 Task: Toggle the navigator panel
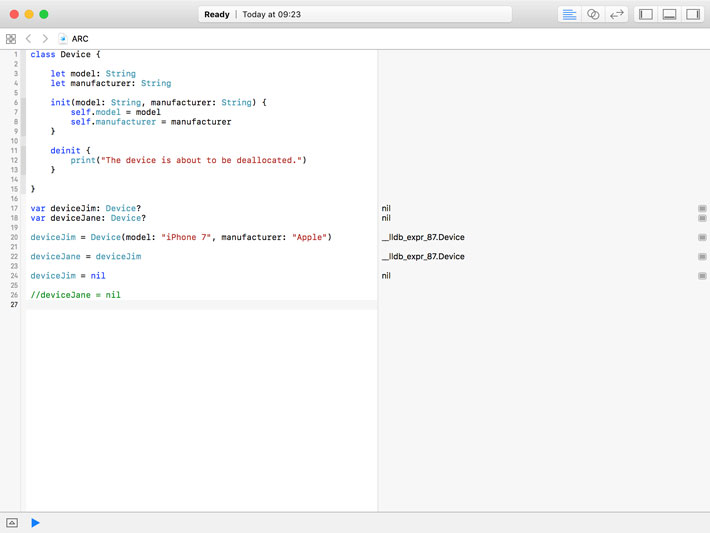coord(646,14)
